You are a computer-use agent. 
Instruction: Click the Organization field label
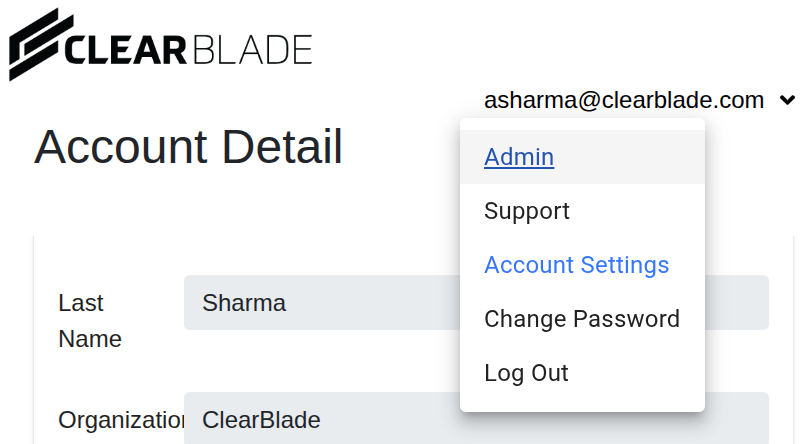pyautogui.click(x=120, y=420)
